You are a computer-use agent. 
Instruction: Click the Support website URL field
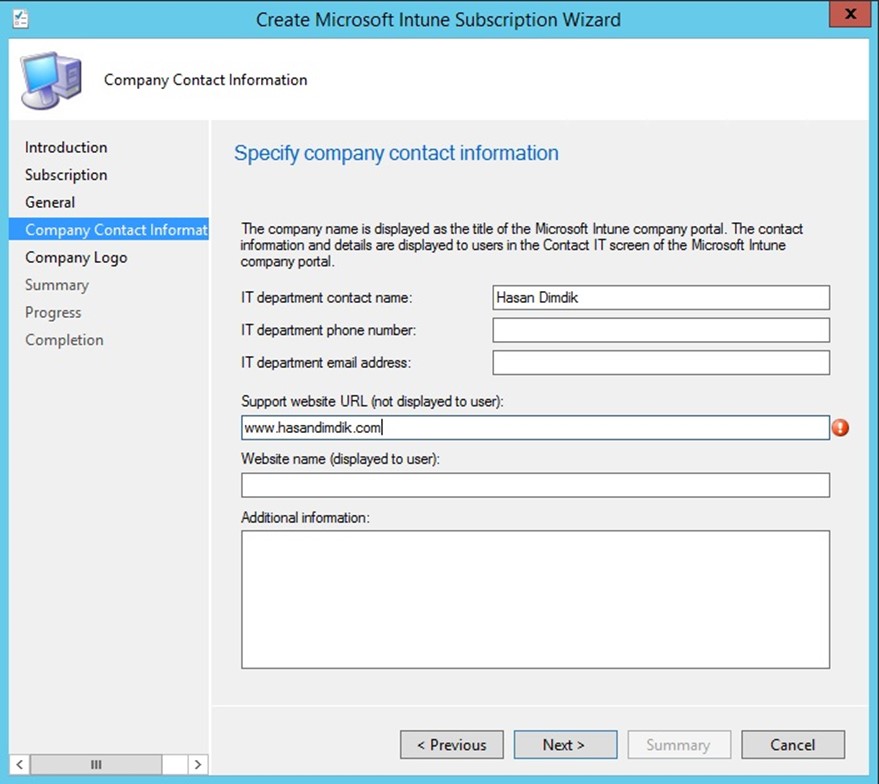point(535,428)
